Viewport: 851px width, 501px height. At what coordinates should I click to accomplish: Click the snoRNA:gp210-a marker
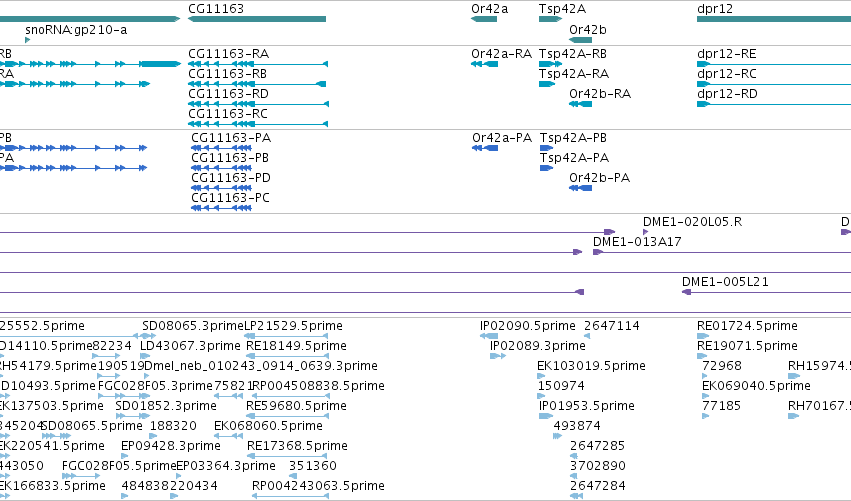[x=28, y=40]
